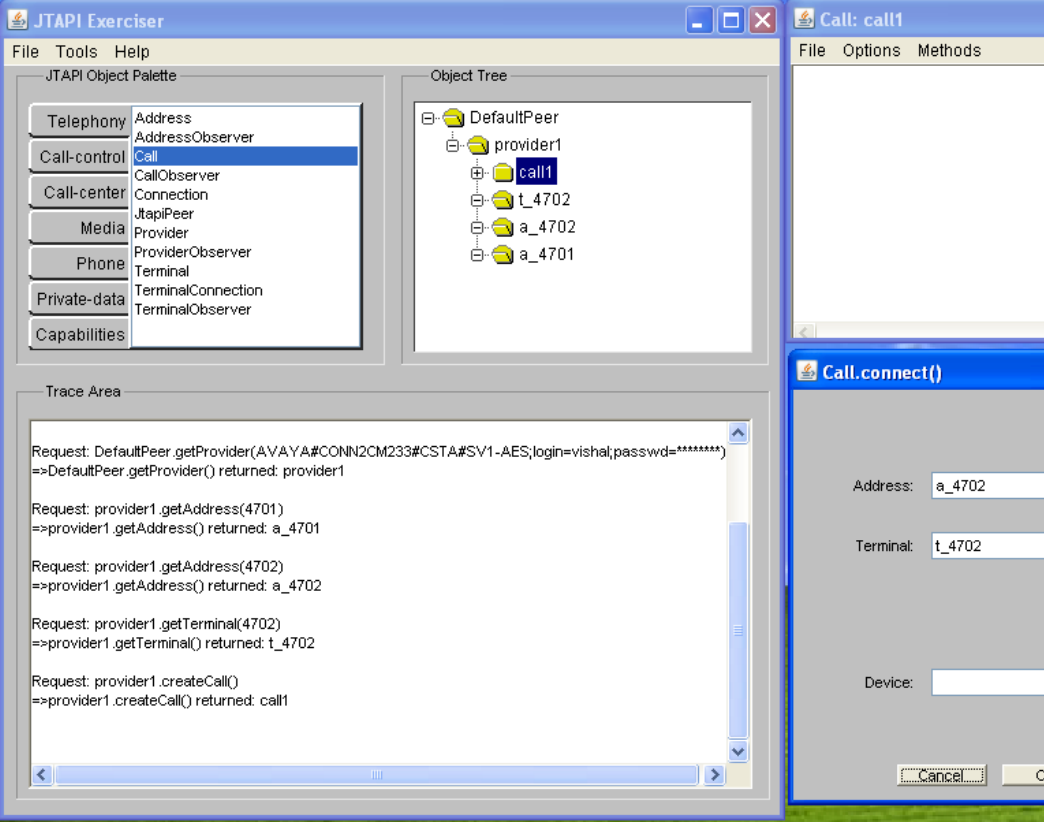Collapse the DefaultPeer tree node

(x=428, y=118)
